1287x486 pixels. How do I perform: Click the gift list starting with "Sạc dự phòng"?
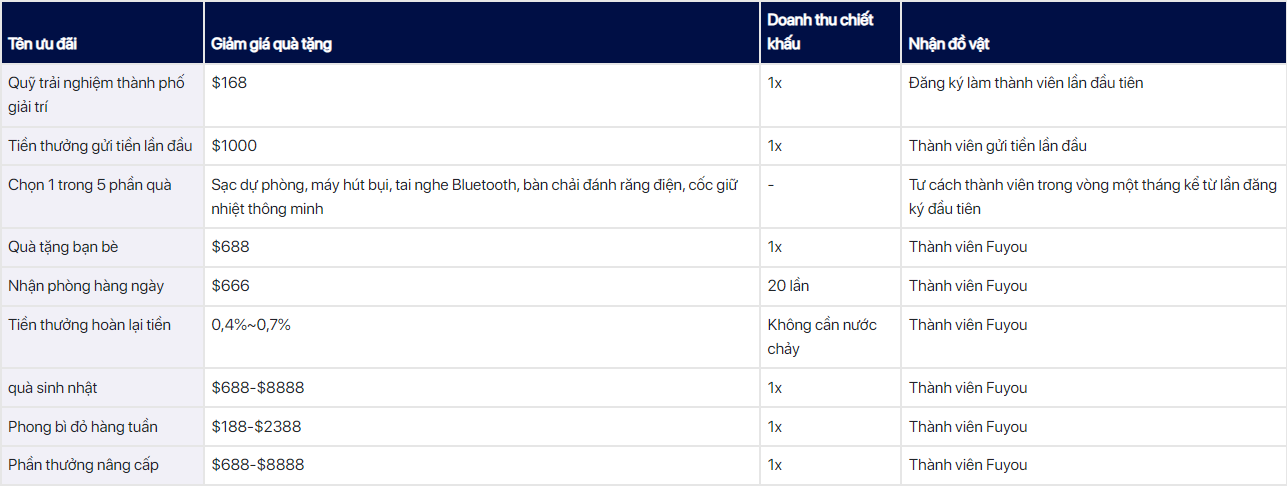[474, 196]
